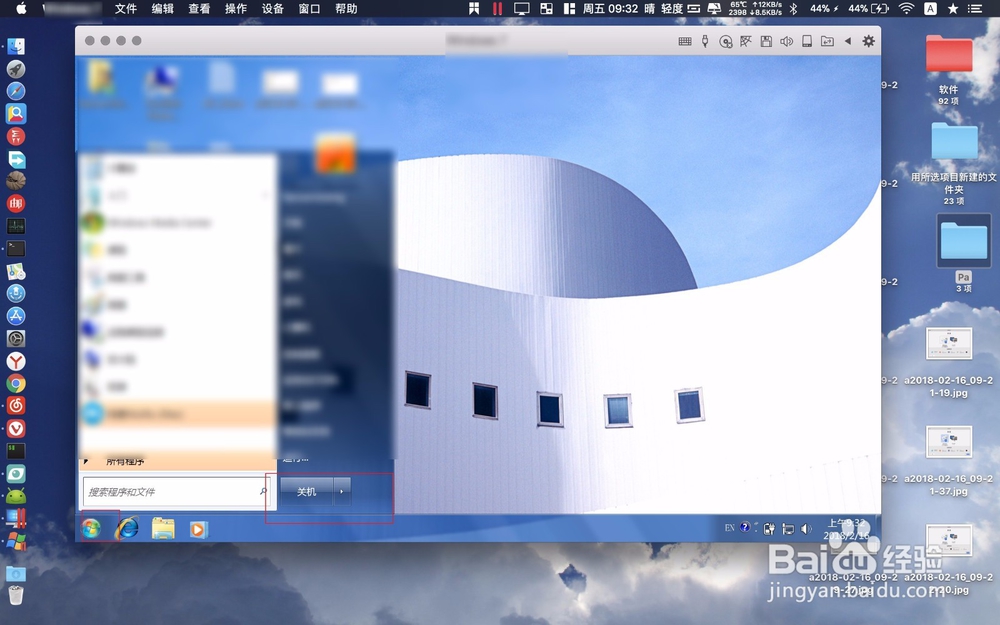
Task: Open the 窗口 menu
Action: (309, 9)
